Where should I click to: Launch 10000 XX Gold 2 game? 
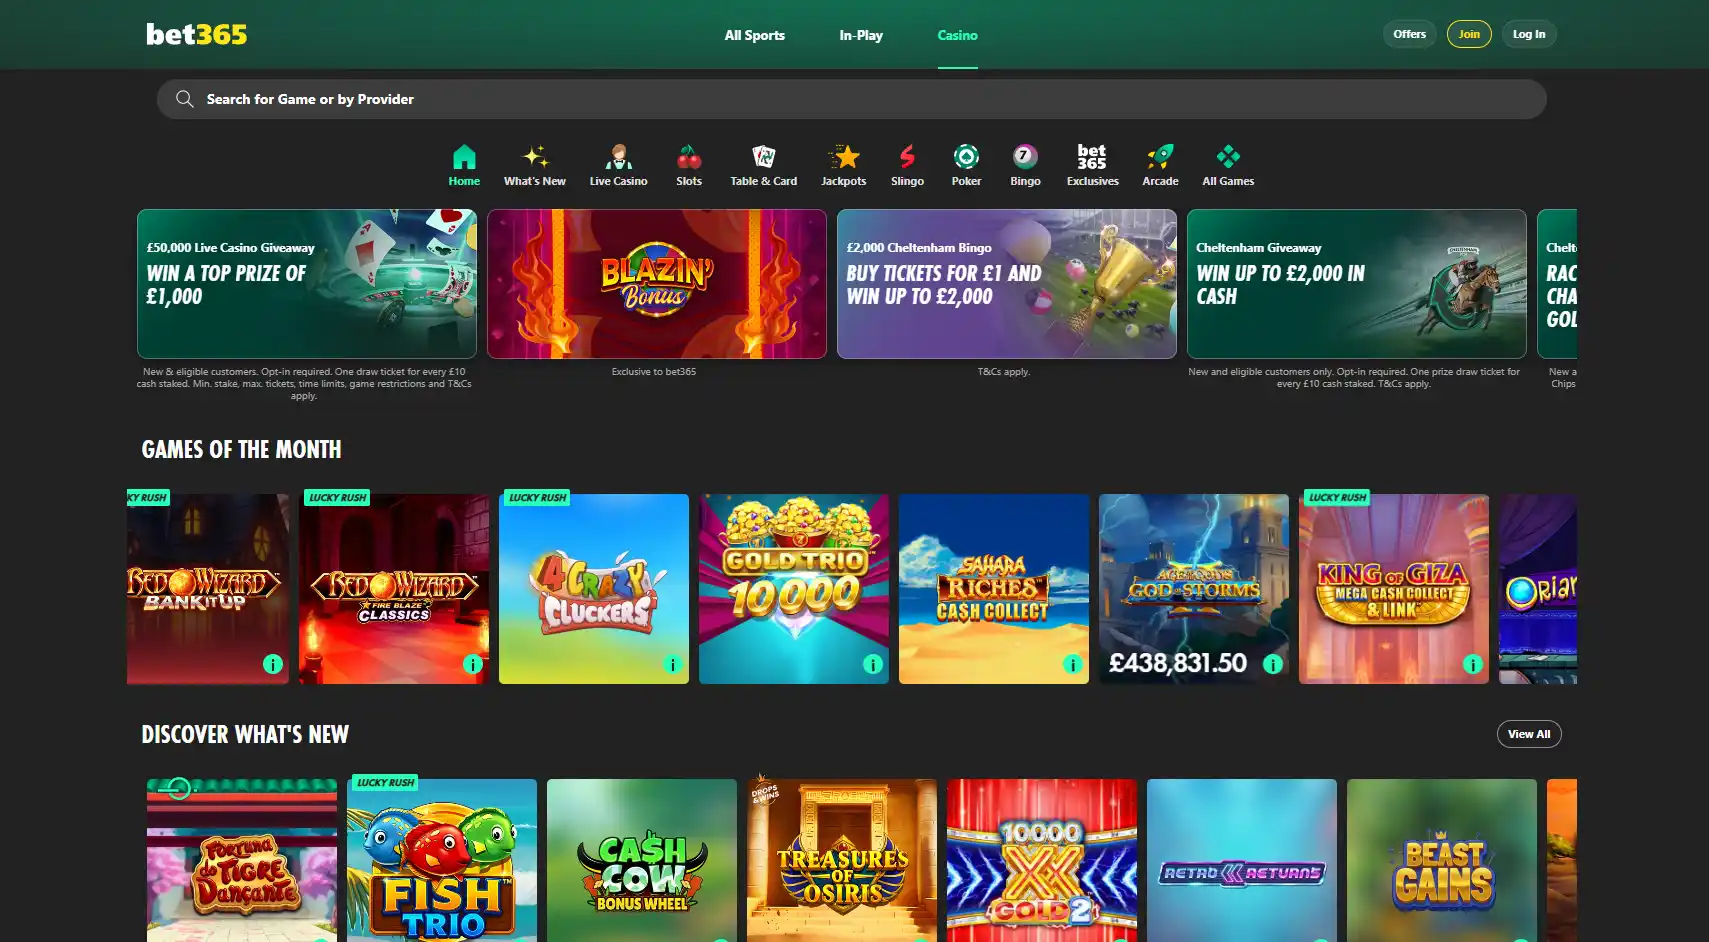[1042, 860]
